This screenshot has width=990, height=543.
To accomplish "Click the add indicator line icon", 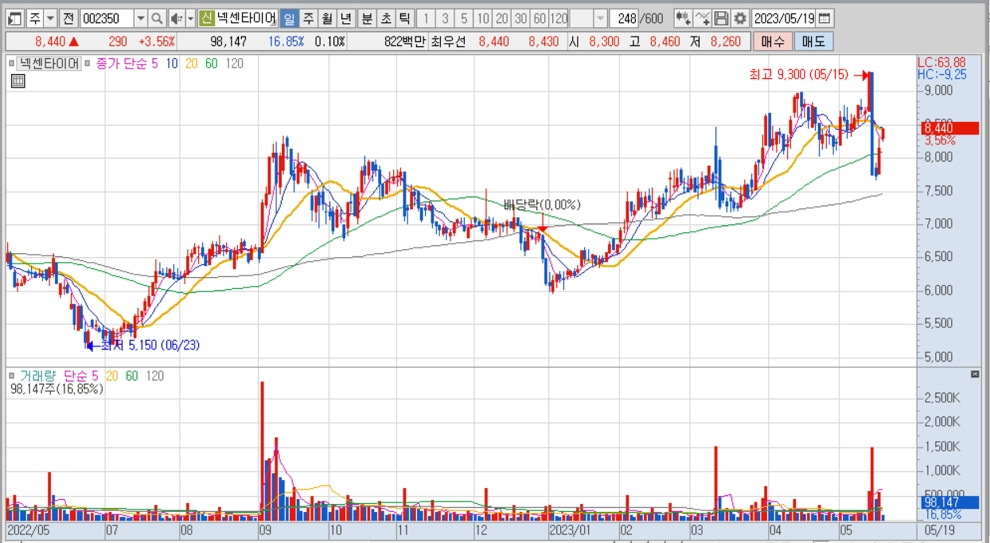I will click(702, 18).
